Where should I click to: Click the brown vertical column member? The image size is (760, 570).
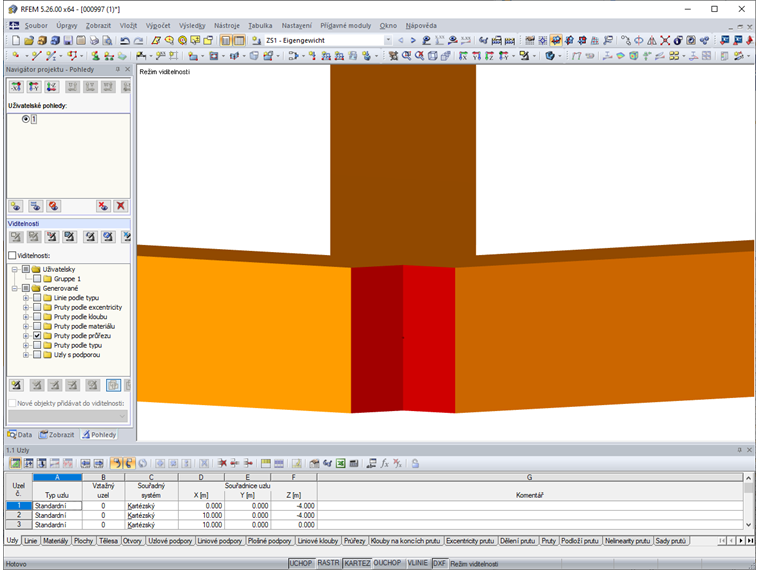pyautogui.click(x=403, y=162)
